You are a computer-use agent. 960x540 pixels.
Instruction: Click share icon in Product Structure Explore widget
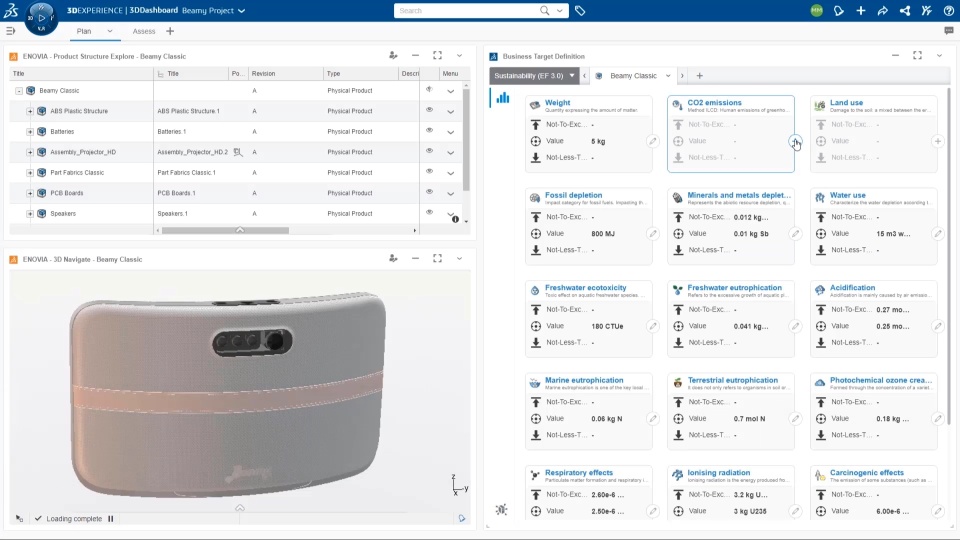click(x=393, y=55)
